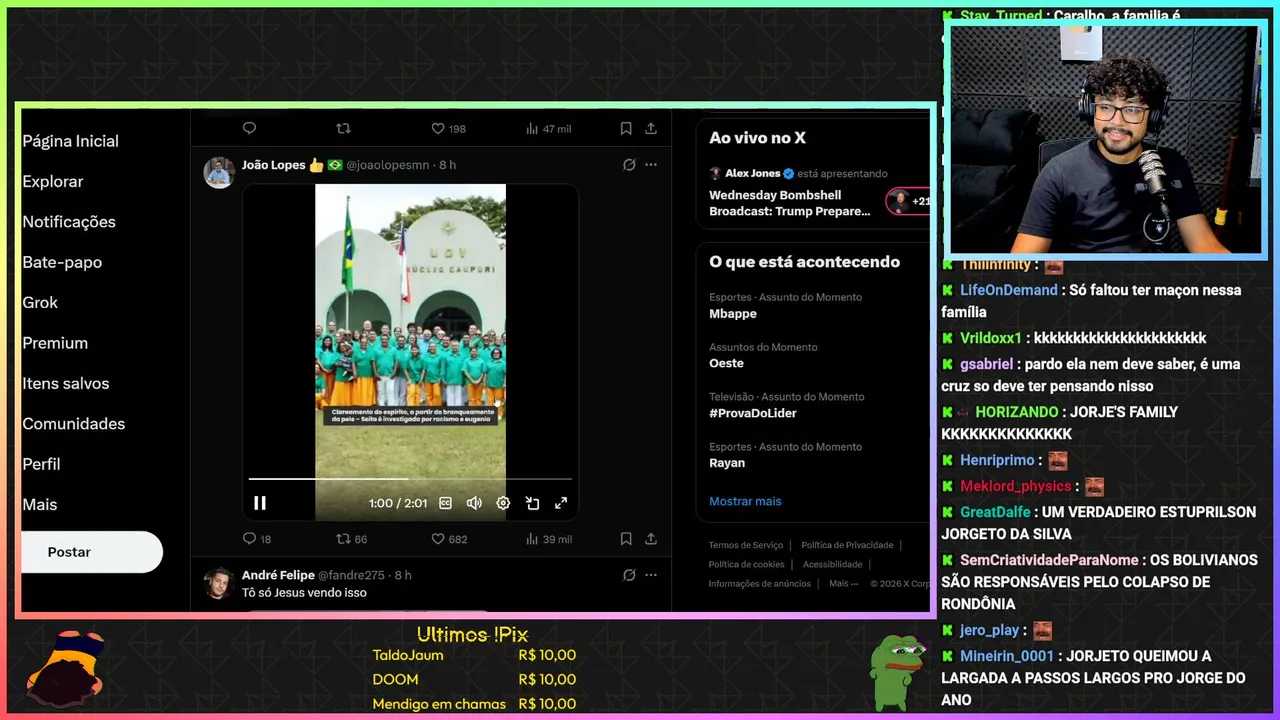
Task: Select the GreatDalfe chat username
Action: coord(997,512)
